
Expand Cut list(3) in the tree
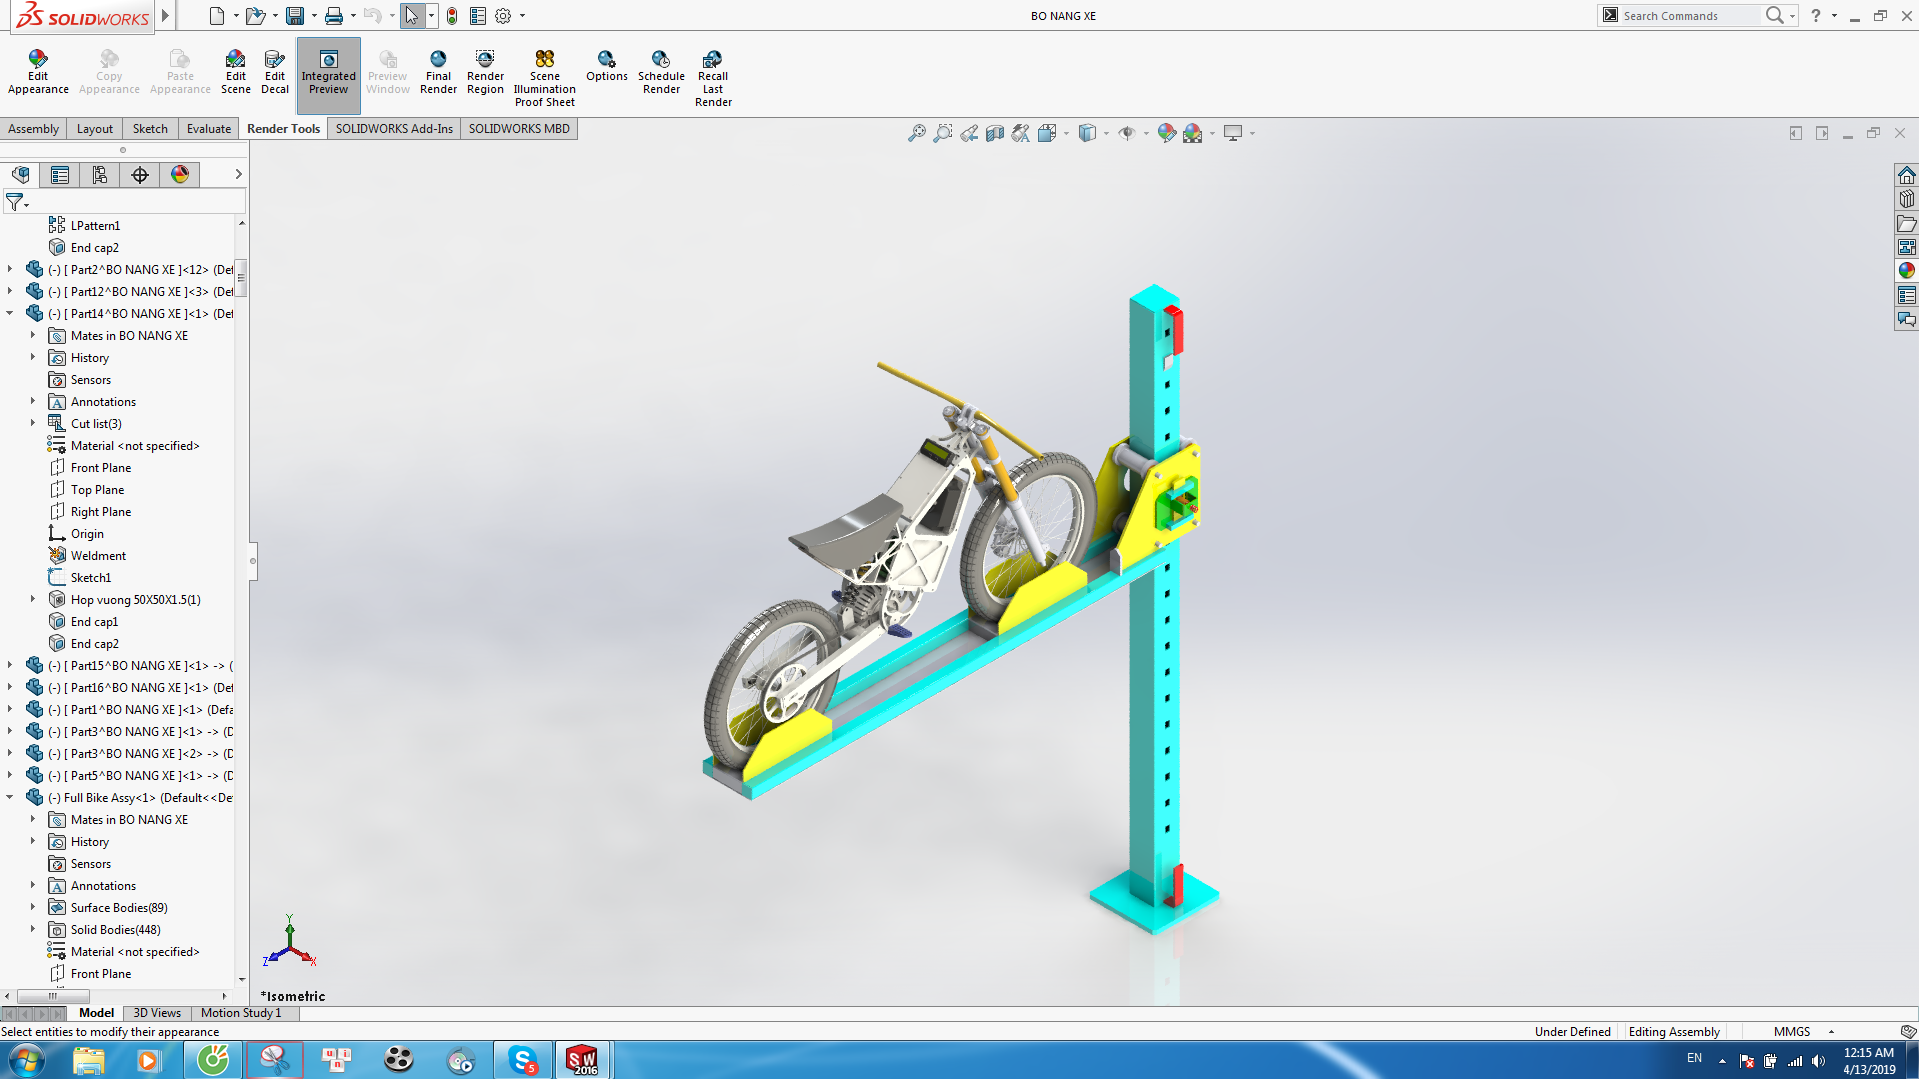point(32,423)
